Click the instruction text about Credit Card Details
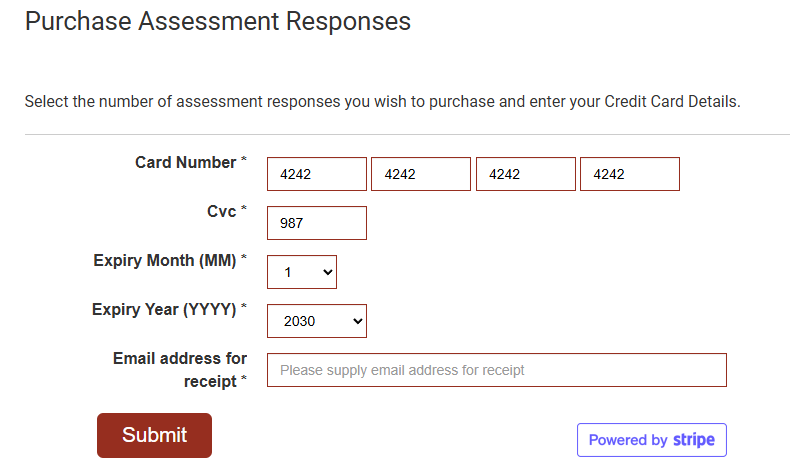803x472 pixels. click(x=382, y=101)
